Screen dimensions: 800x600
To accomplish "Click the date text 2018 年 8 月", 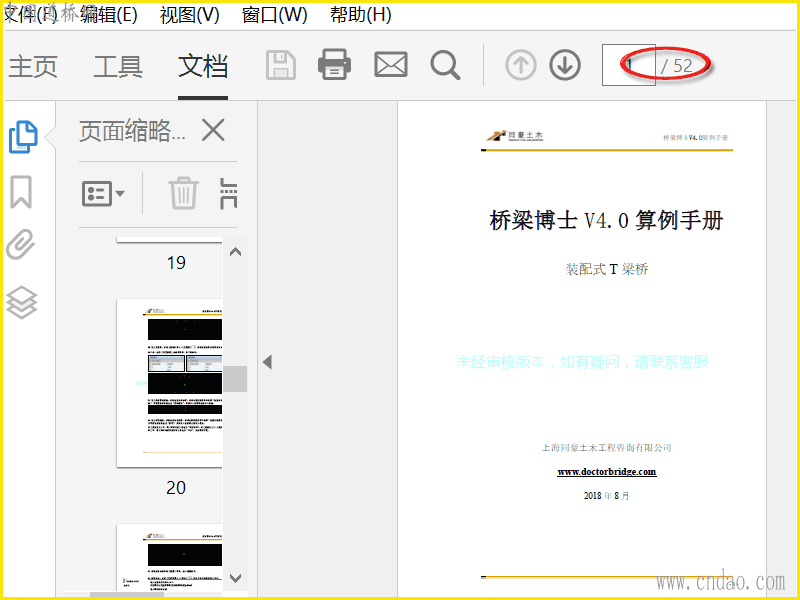I will coord(606,495).
